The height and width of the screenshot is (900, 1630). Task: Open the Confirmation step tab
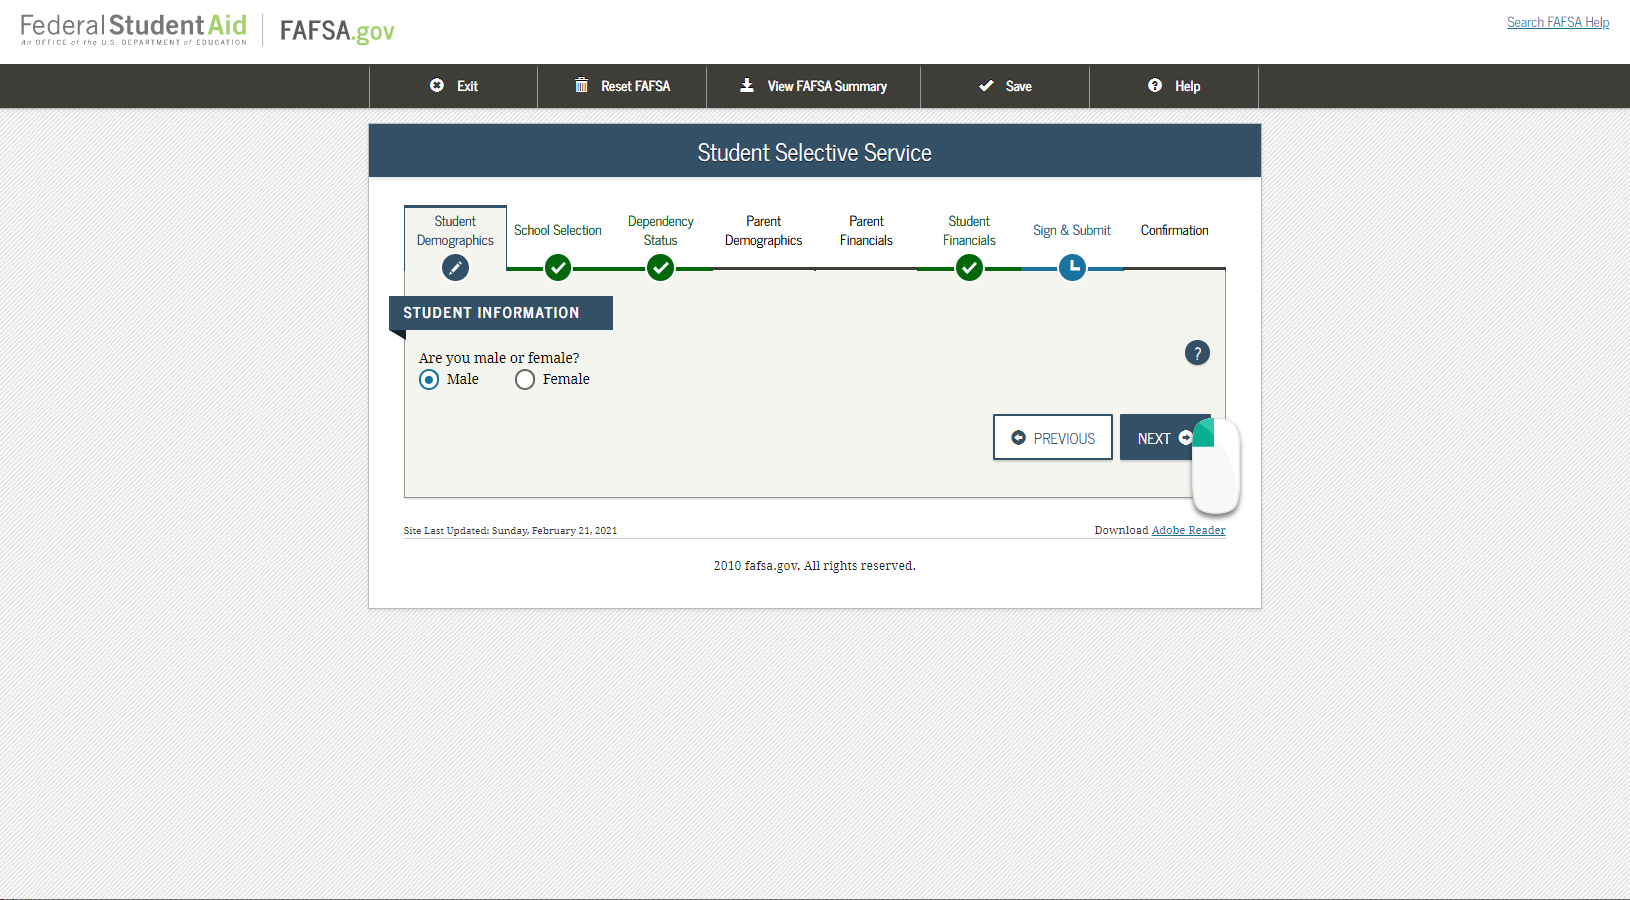(x=1174, y=230)
